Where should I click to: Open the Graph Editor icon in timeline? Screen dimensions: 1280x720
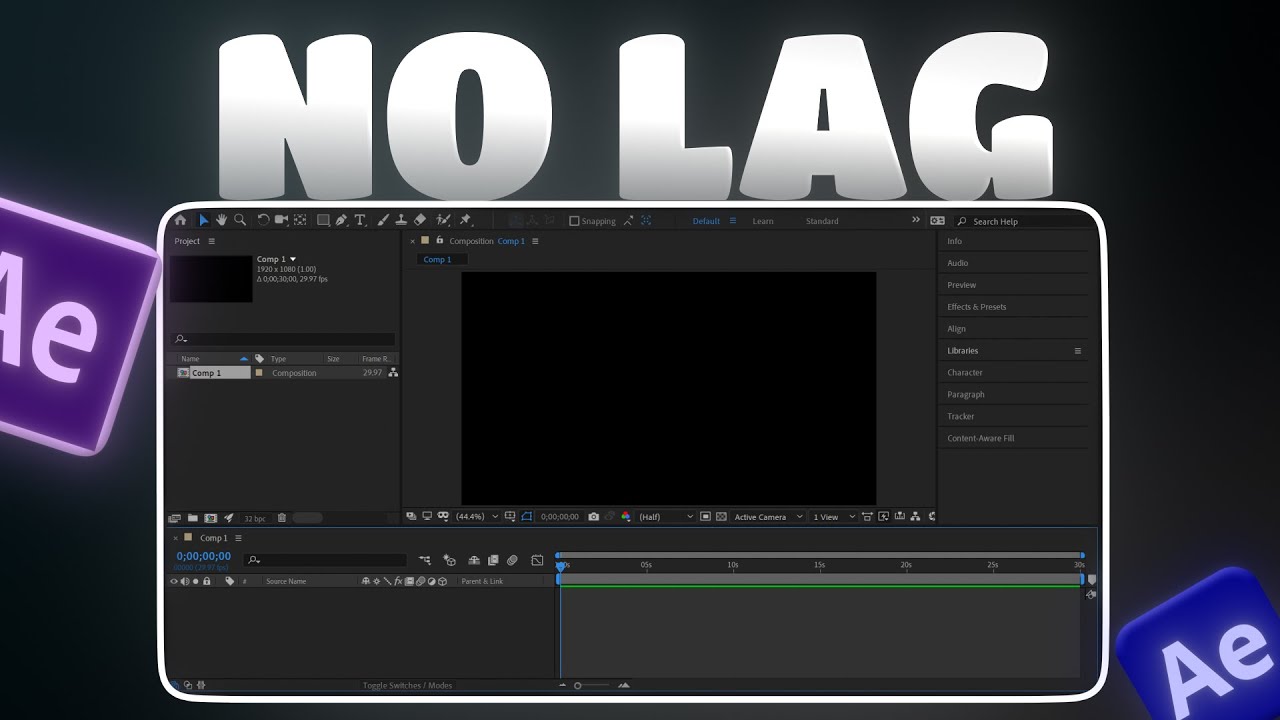[537, 561]
